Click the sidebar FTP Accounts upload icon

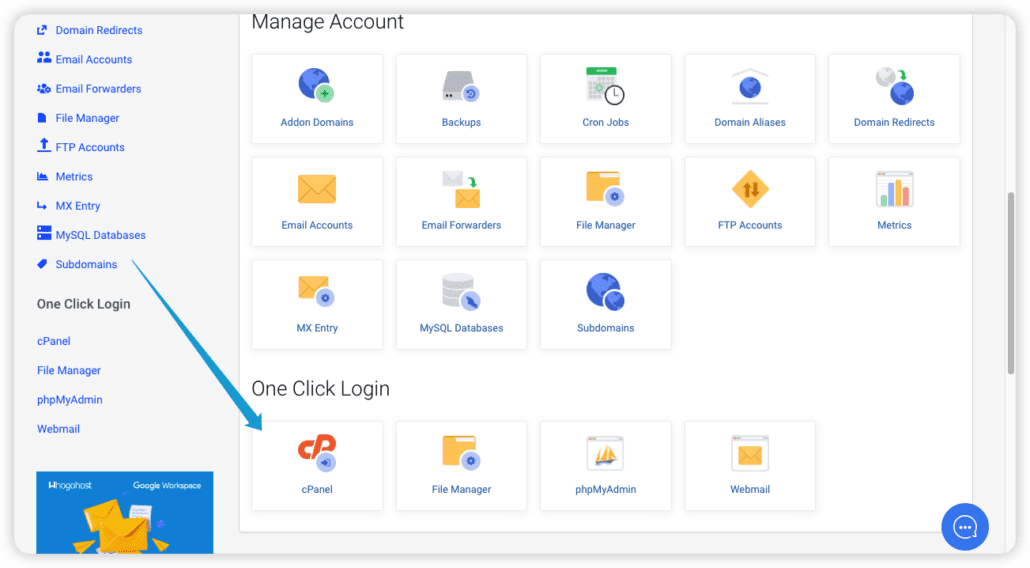44,145
